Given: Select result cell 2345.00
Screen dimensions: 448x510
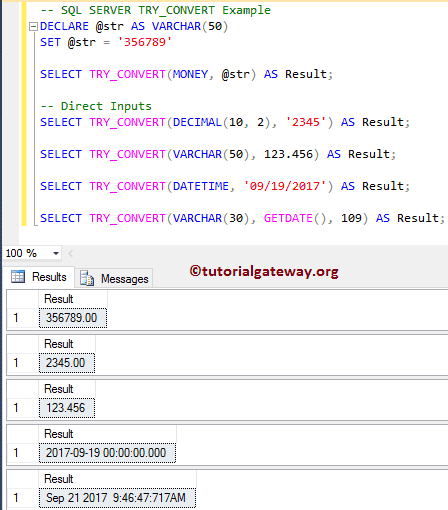Looking at the screenshot, I should 67,363.
